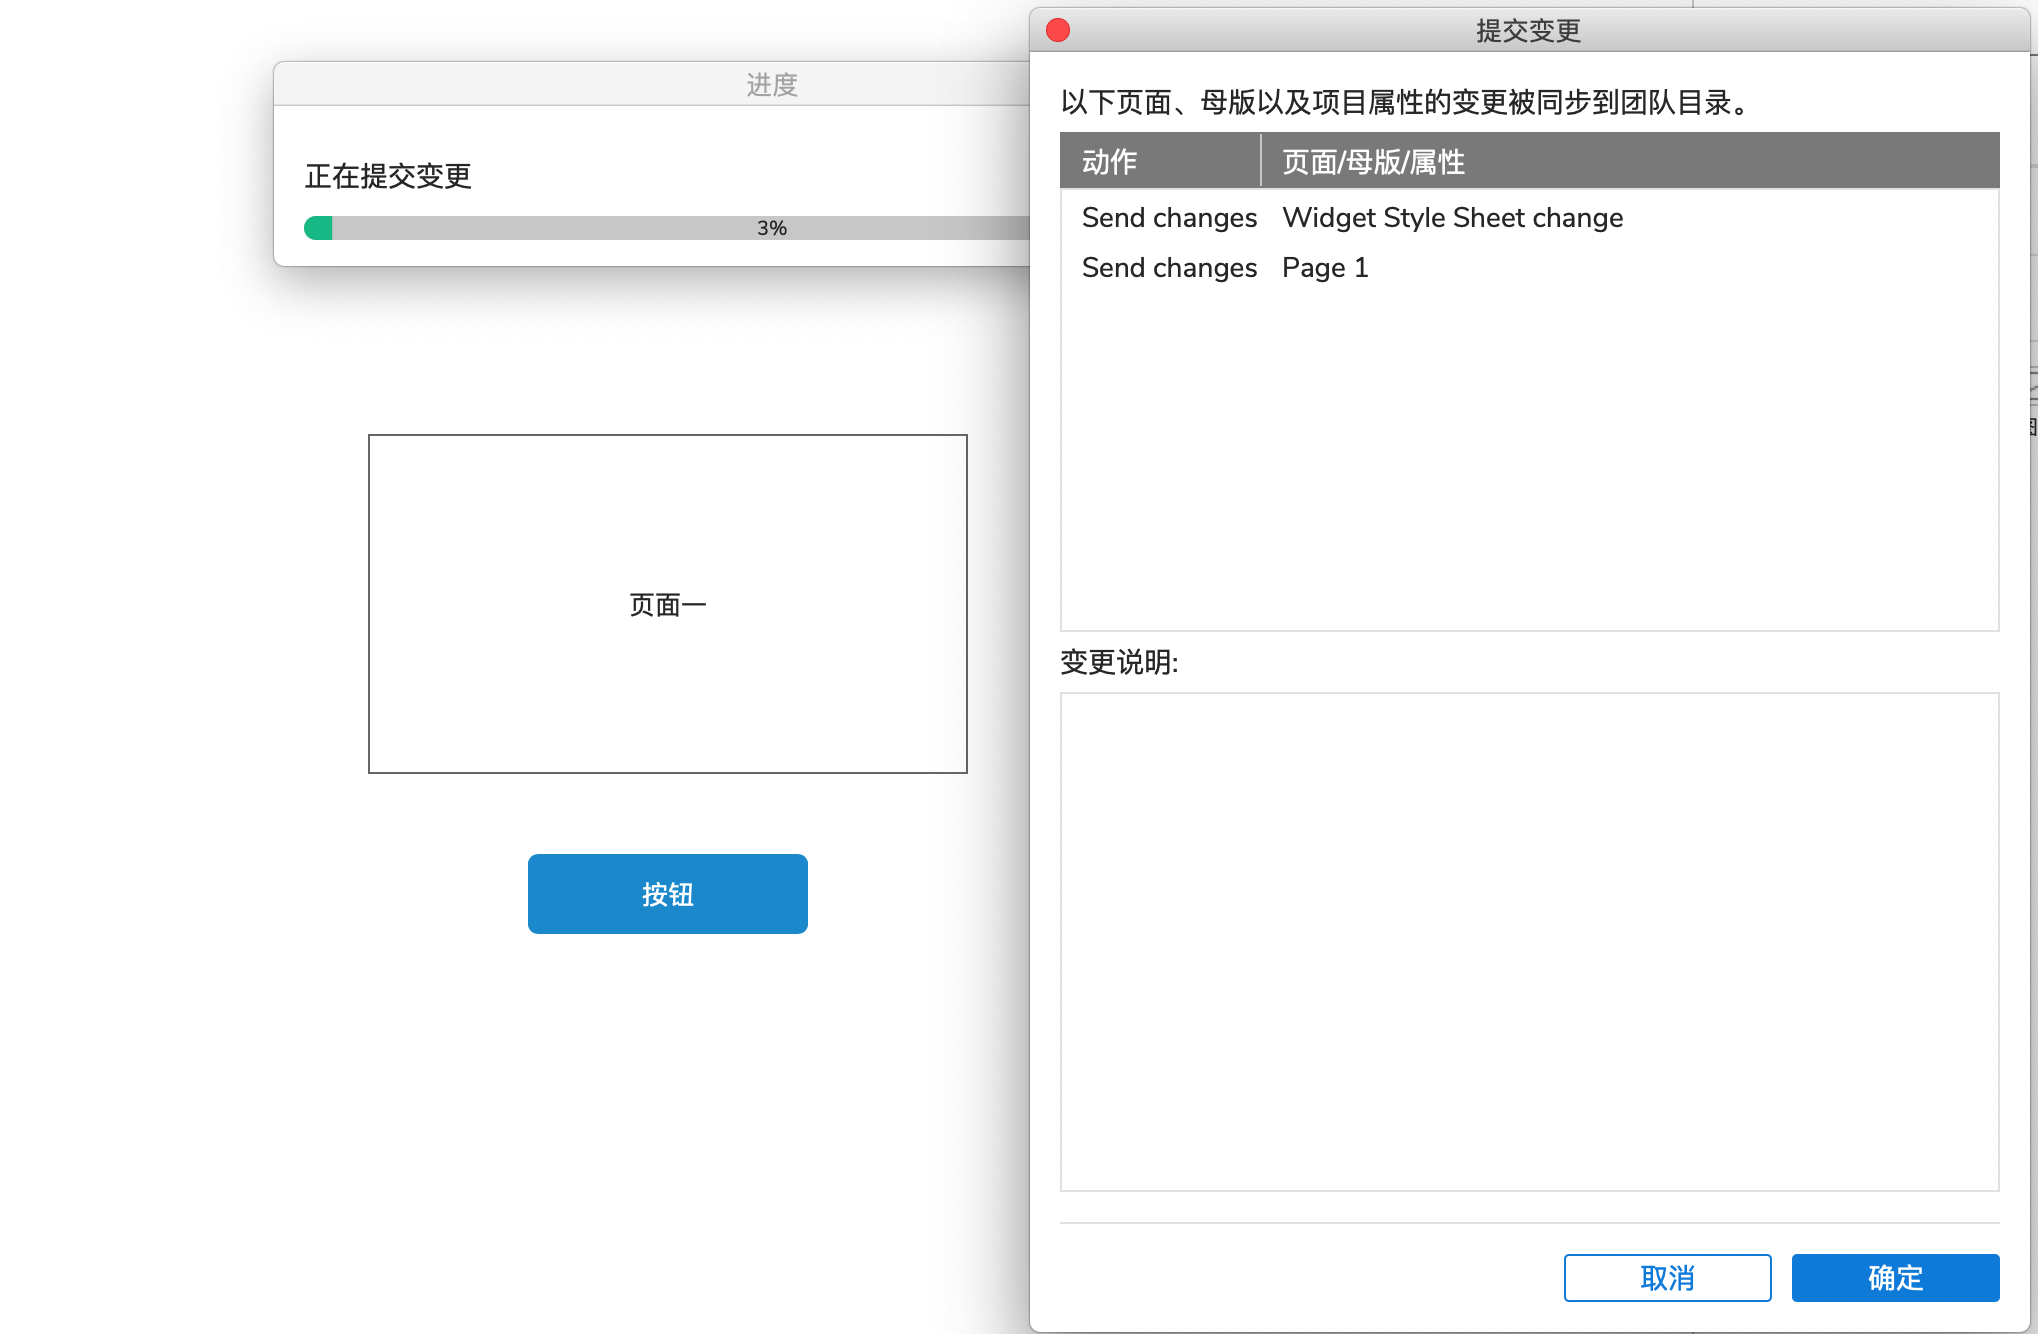
Task: Click the 动作 column header
Action: tap(1160, 161)
